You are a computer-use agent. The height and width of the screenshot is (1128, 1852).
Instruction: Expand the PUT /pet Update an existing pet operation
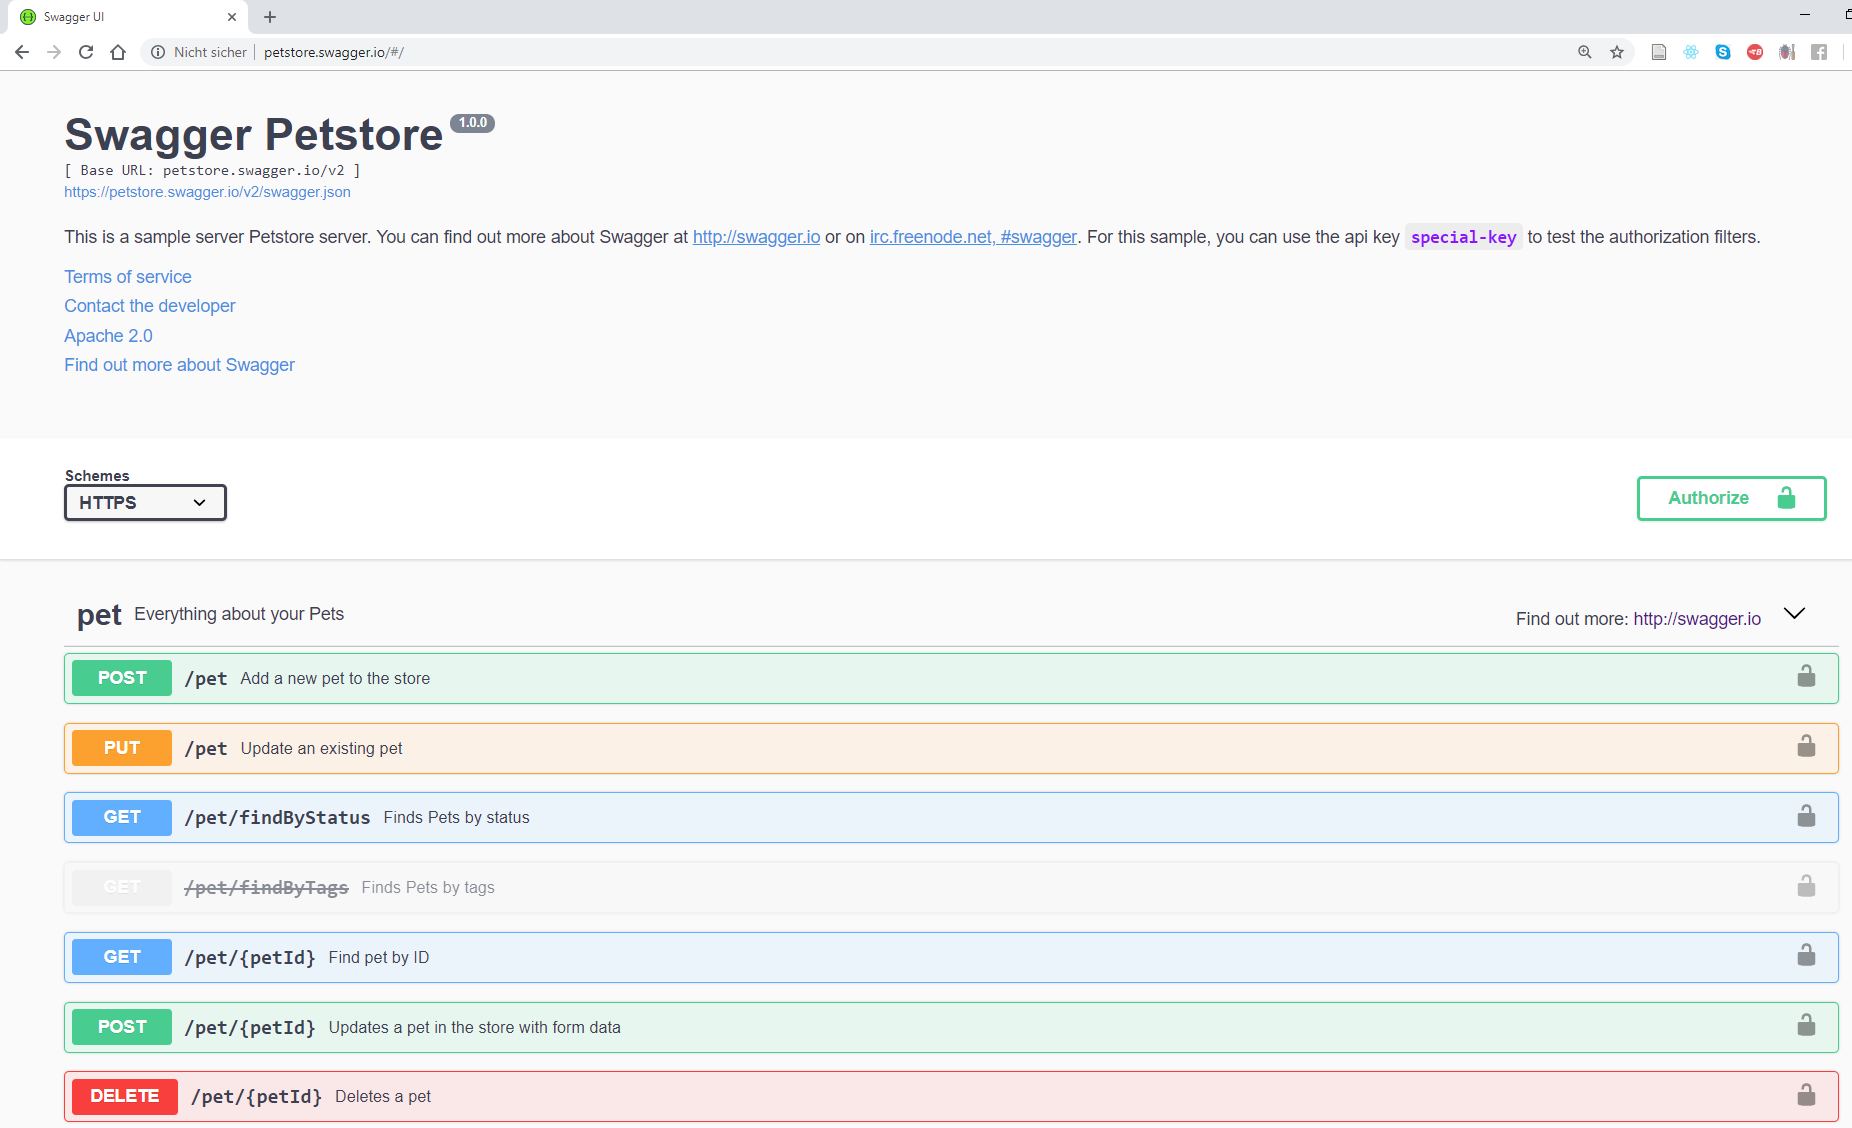(x=951, y=748)
